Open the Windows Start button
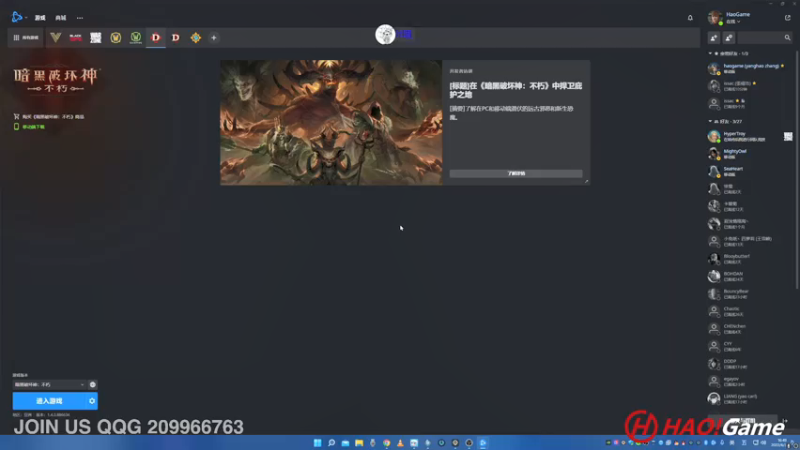Screen dimensions: 800x450 317,443
